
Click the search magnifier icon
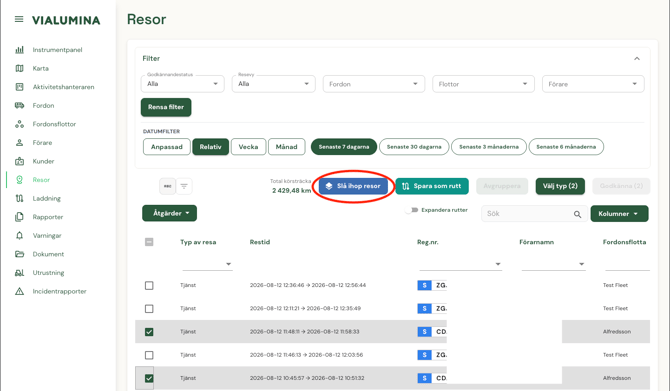577,214
